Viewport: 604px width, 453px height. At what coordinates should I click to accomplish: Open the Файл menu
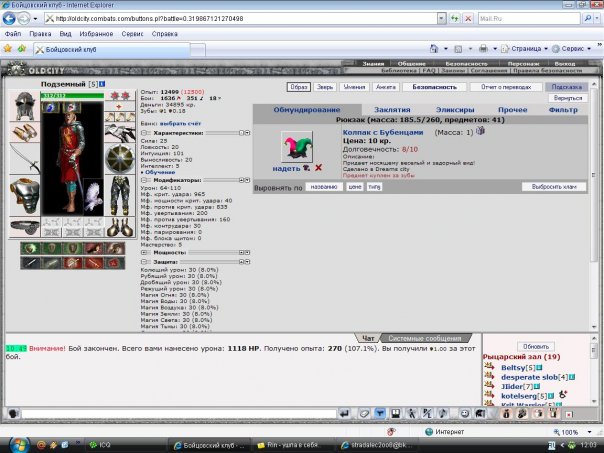pyautogui.click(x=13, y=34)
